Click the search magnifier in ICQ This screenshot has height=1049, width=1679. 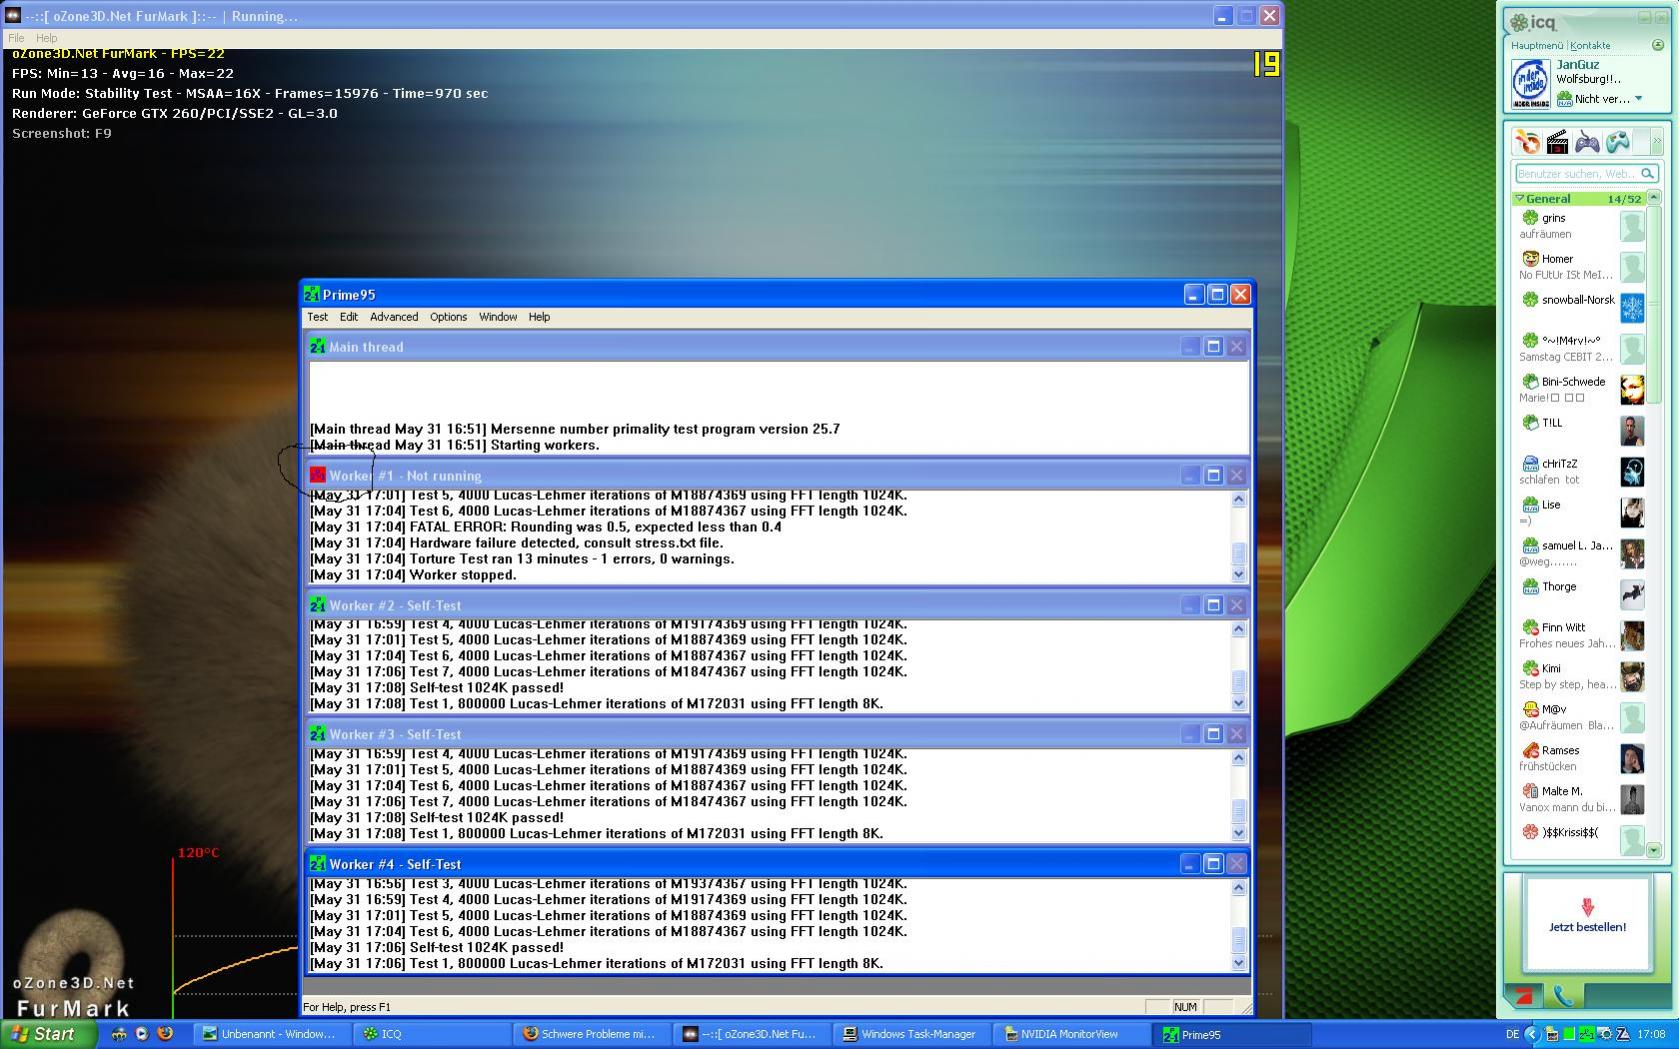(1647, 173)
